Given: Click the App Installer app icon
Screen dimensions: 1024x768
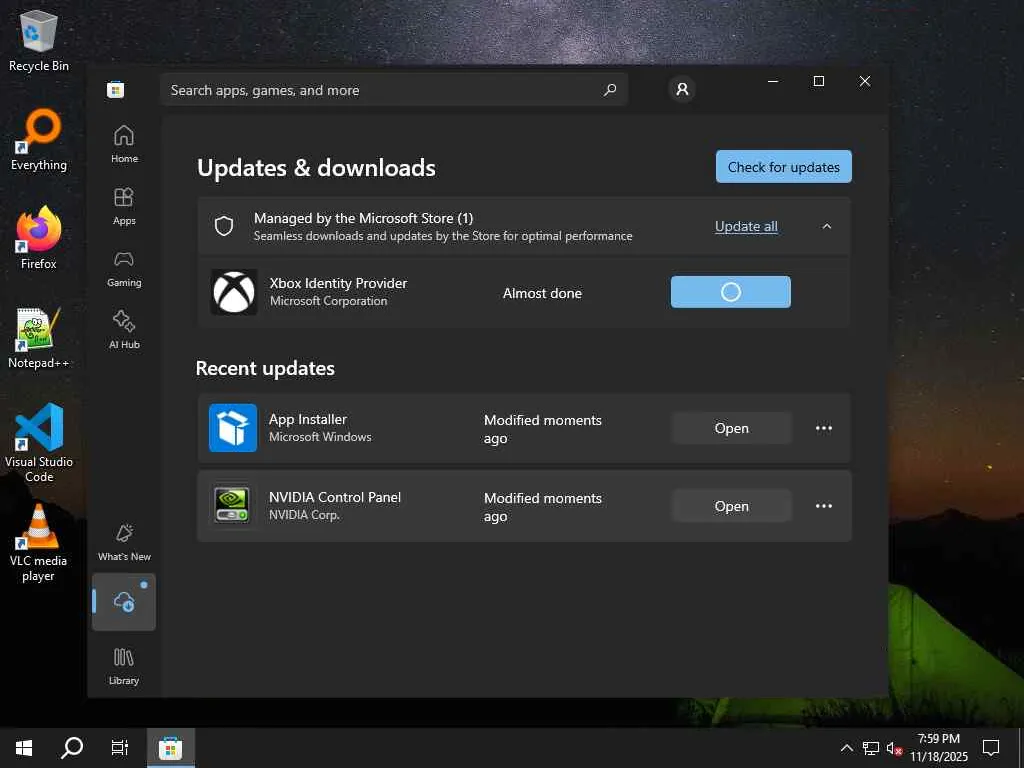Looking at the screenshot, I should tap(233, 428).
